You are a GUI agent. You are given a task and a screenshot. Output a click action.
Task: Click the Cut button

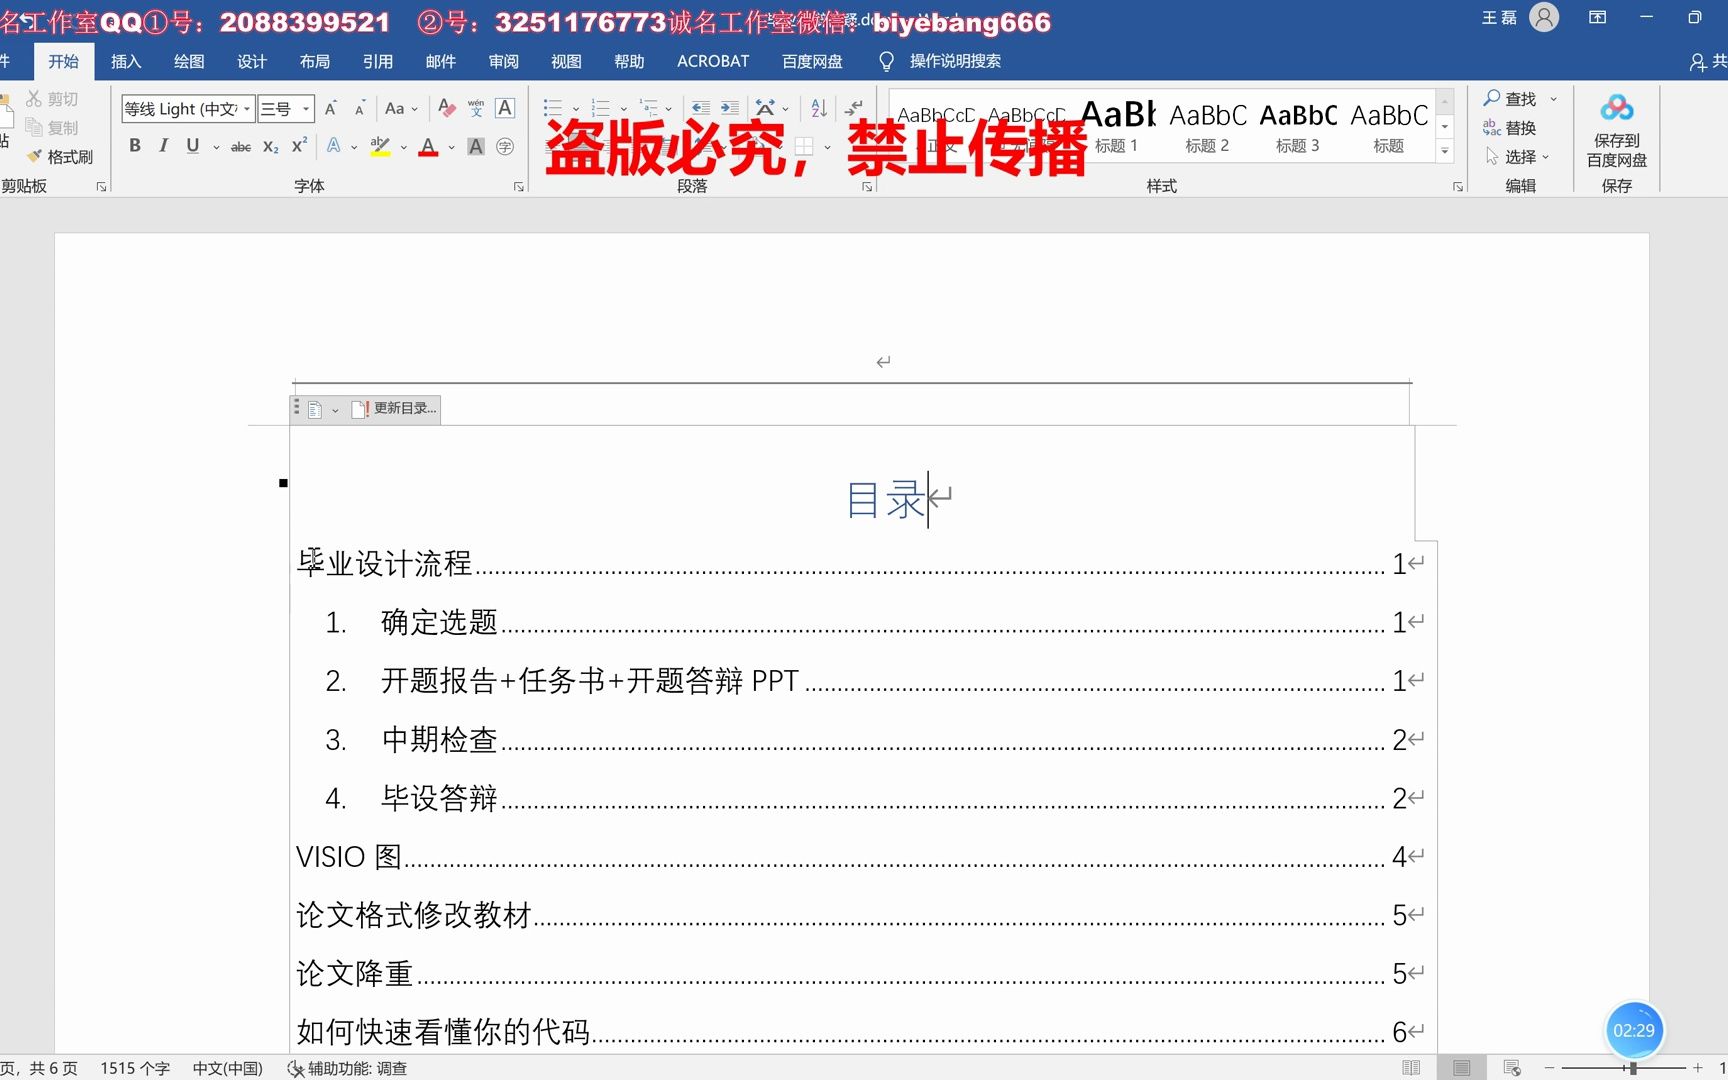tap(52, 99)
